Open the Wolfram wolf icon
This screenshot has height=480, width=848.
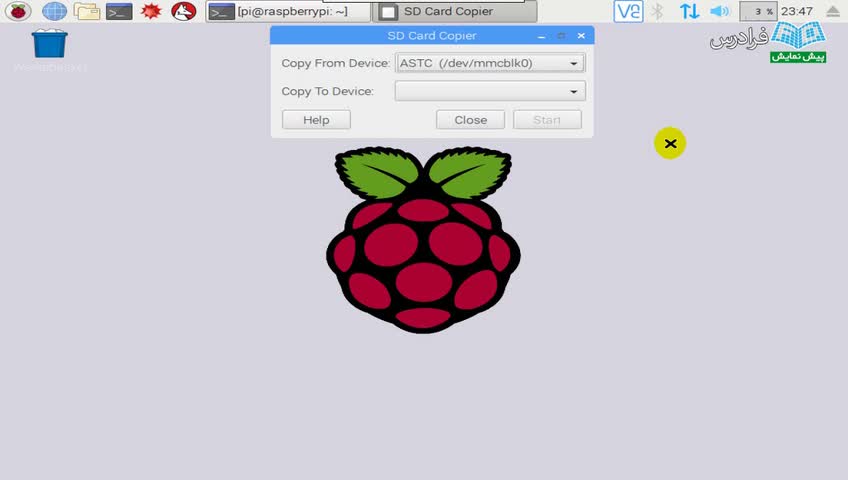tap(184, 11)
